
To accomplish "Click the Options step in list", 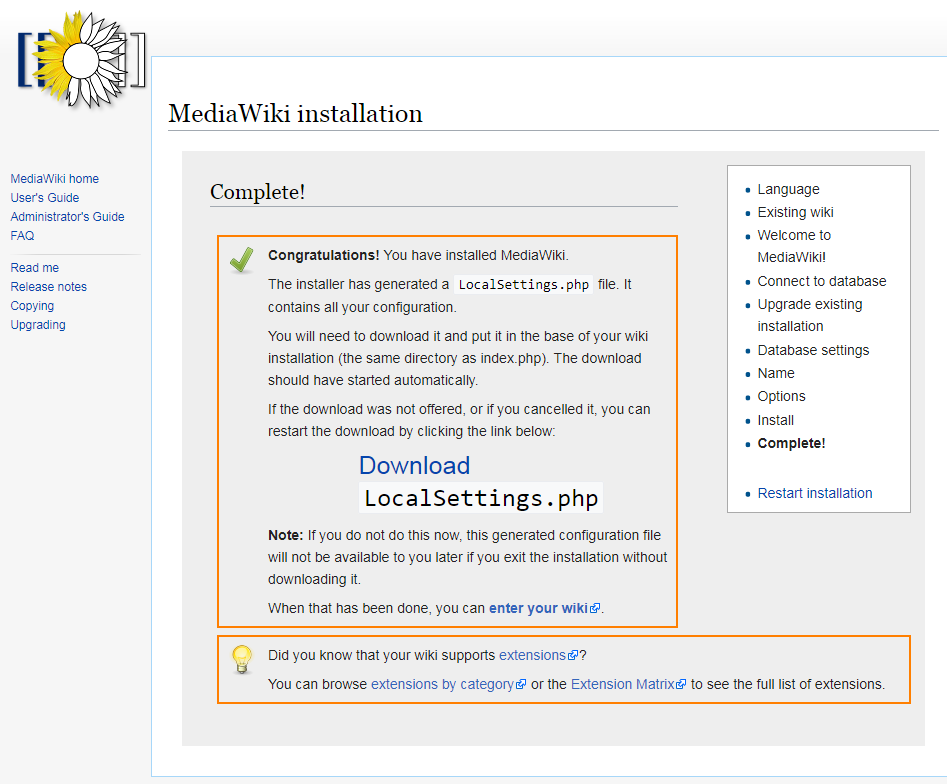I will coord(782,396).
